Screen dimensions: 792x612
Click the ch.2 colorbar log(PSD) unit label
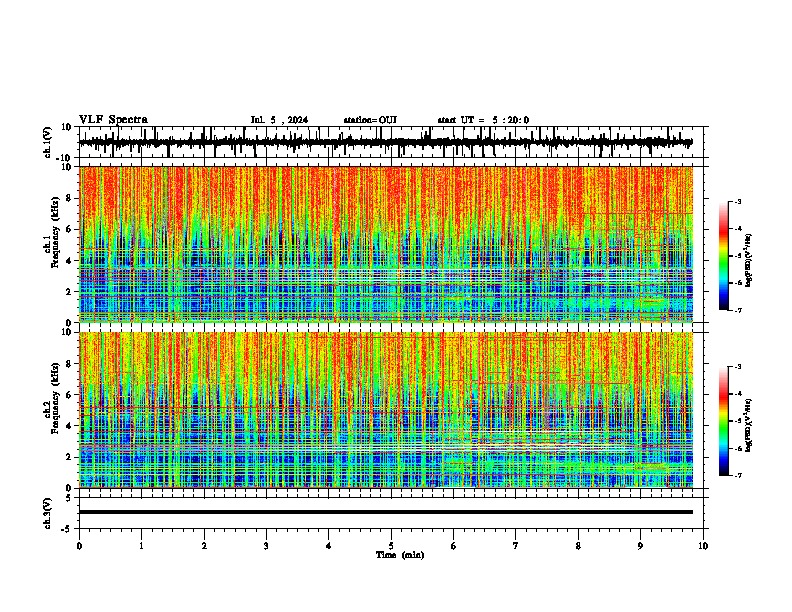click(x=749, y=425)
